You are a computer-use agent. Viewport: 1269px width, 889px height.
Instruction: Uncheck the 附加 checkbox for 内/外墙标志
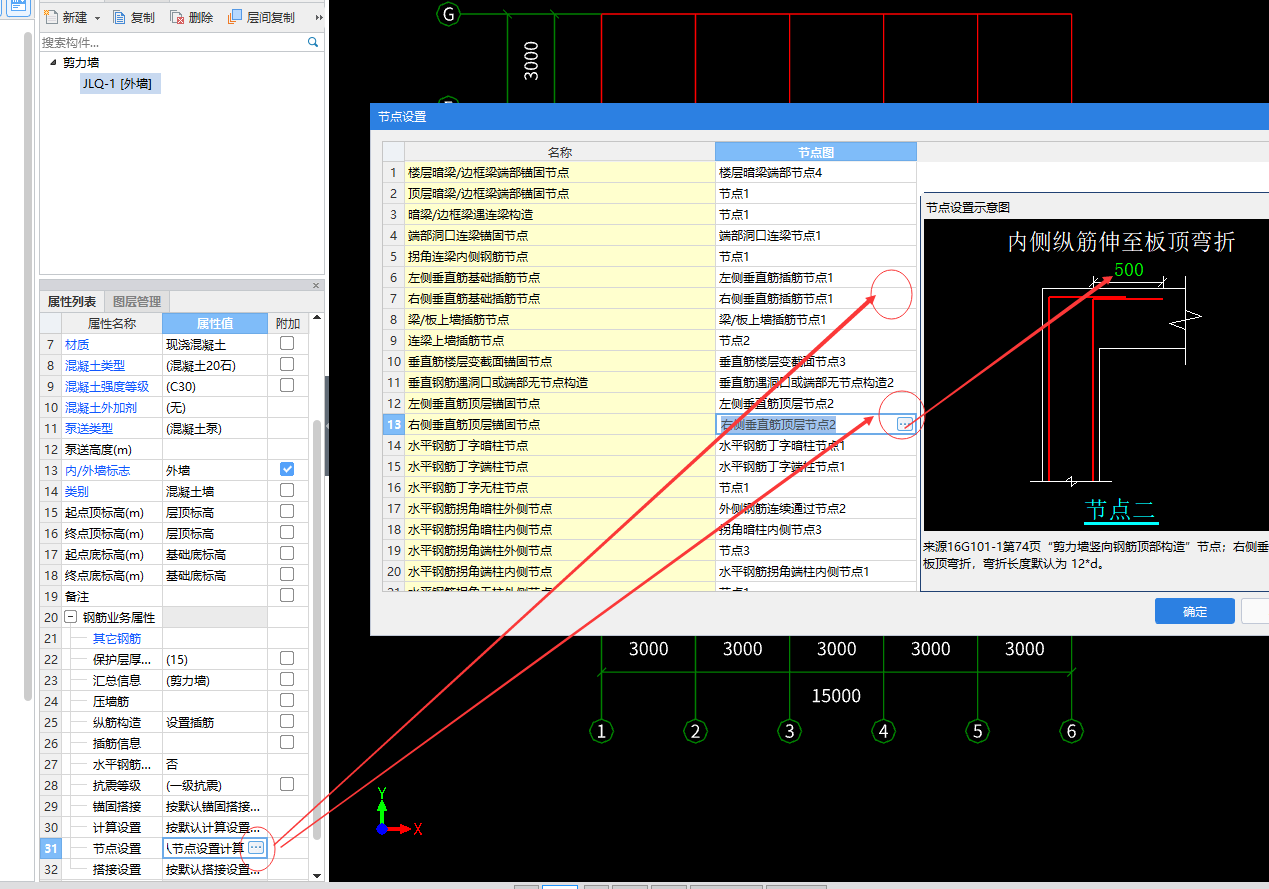(287, 469)
